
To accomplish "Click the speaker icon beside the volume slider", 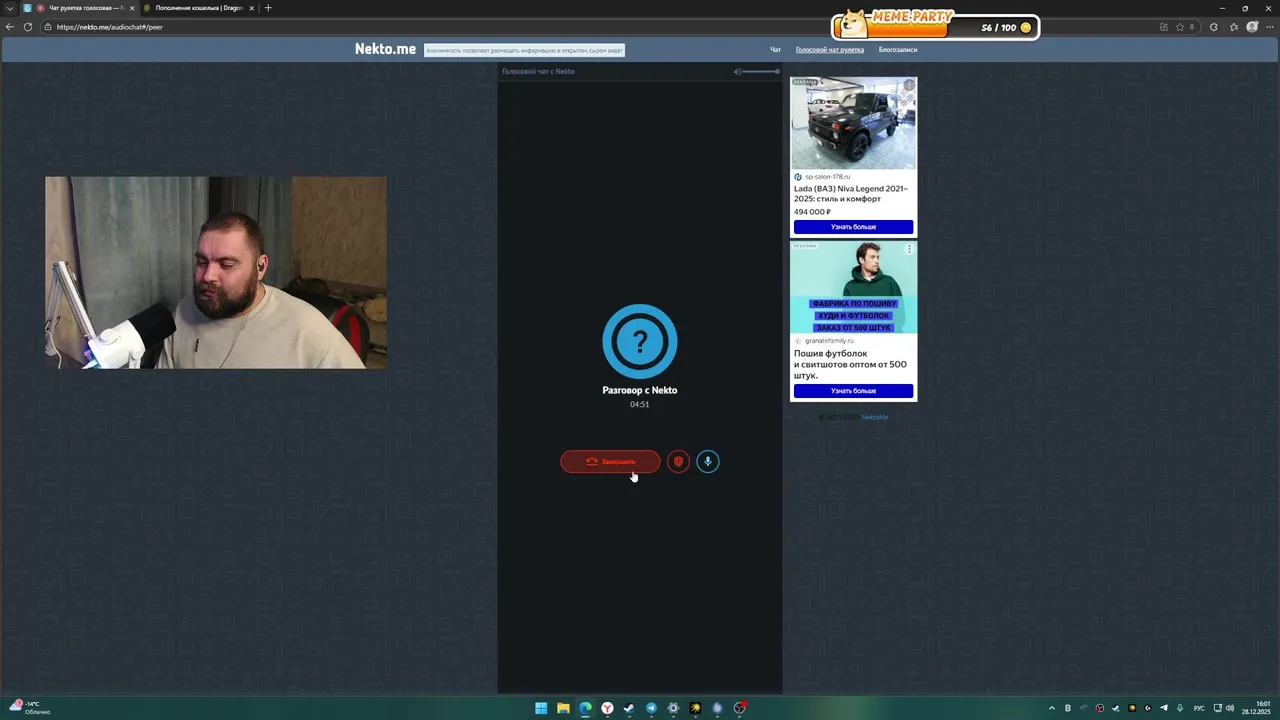I will pos(738,71).
